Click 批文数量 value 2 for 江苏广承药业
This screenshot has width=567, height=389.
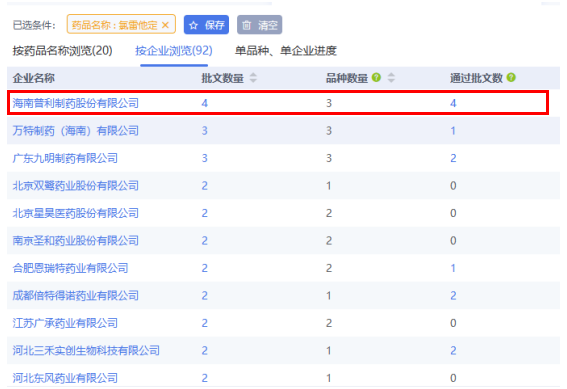205,323
